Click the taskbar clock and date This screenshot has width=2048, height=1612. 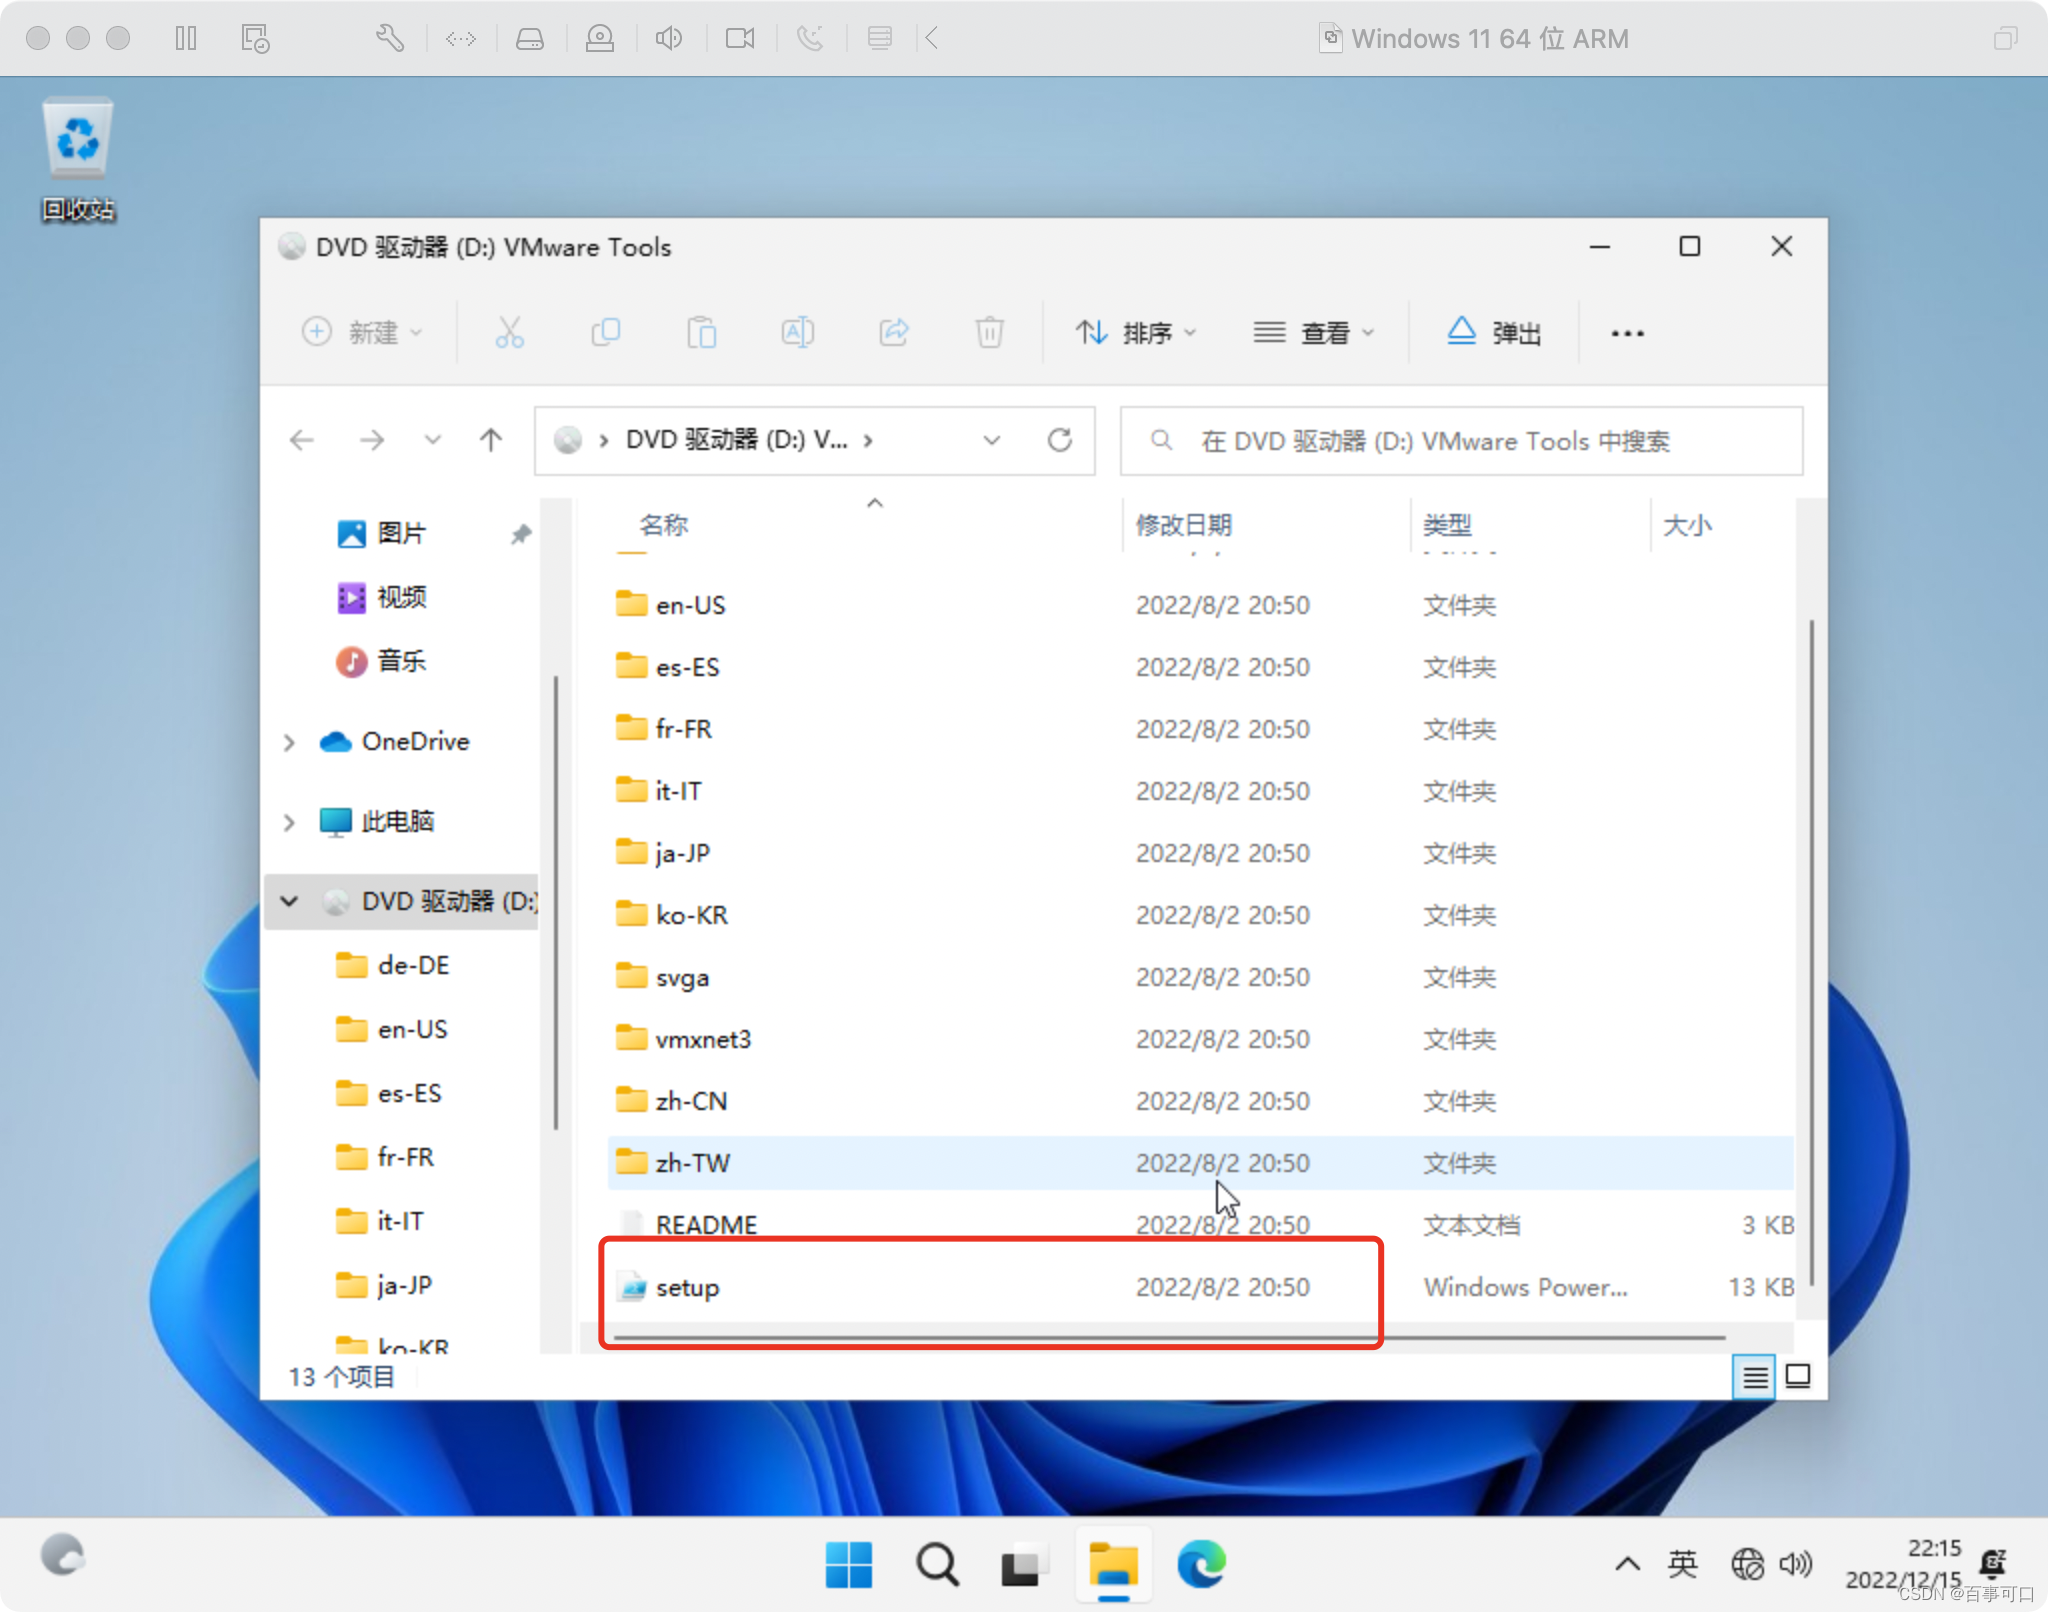tap(1903, 1563)
